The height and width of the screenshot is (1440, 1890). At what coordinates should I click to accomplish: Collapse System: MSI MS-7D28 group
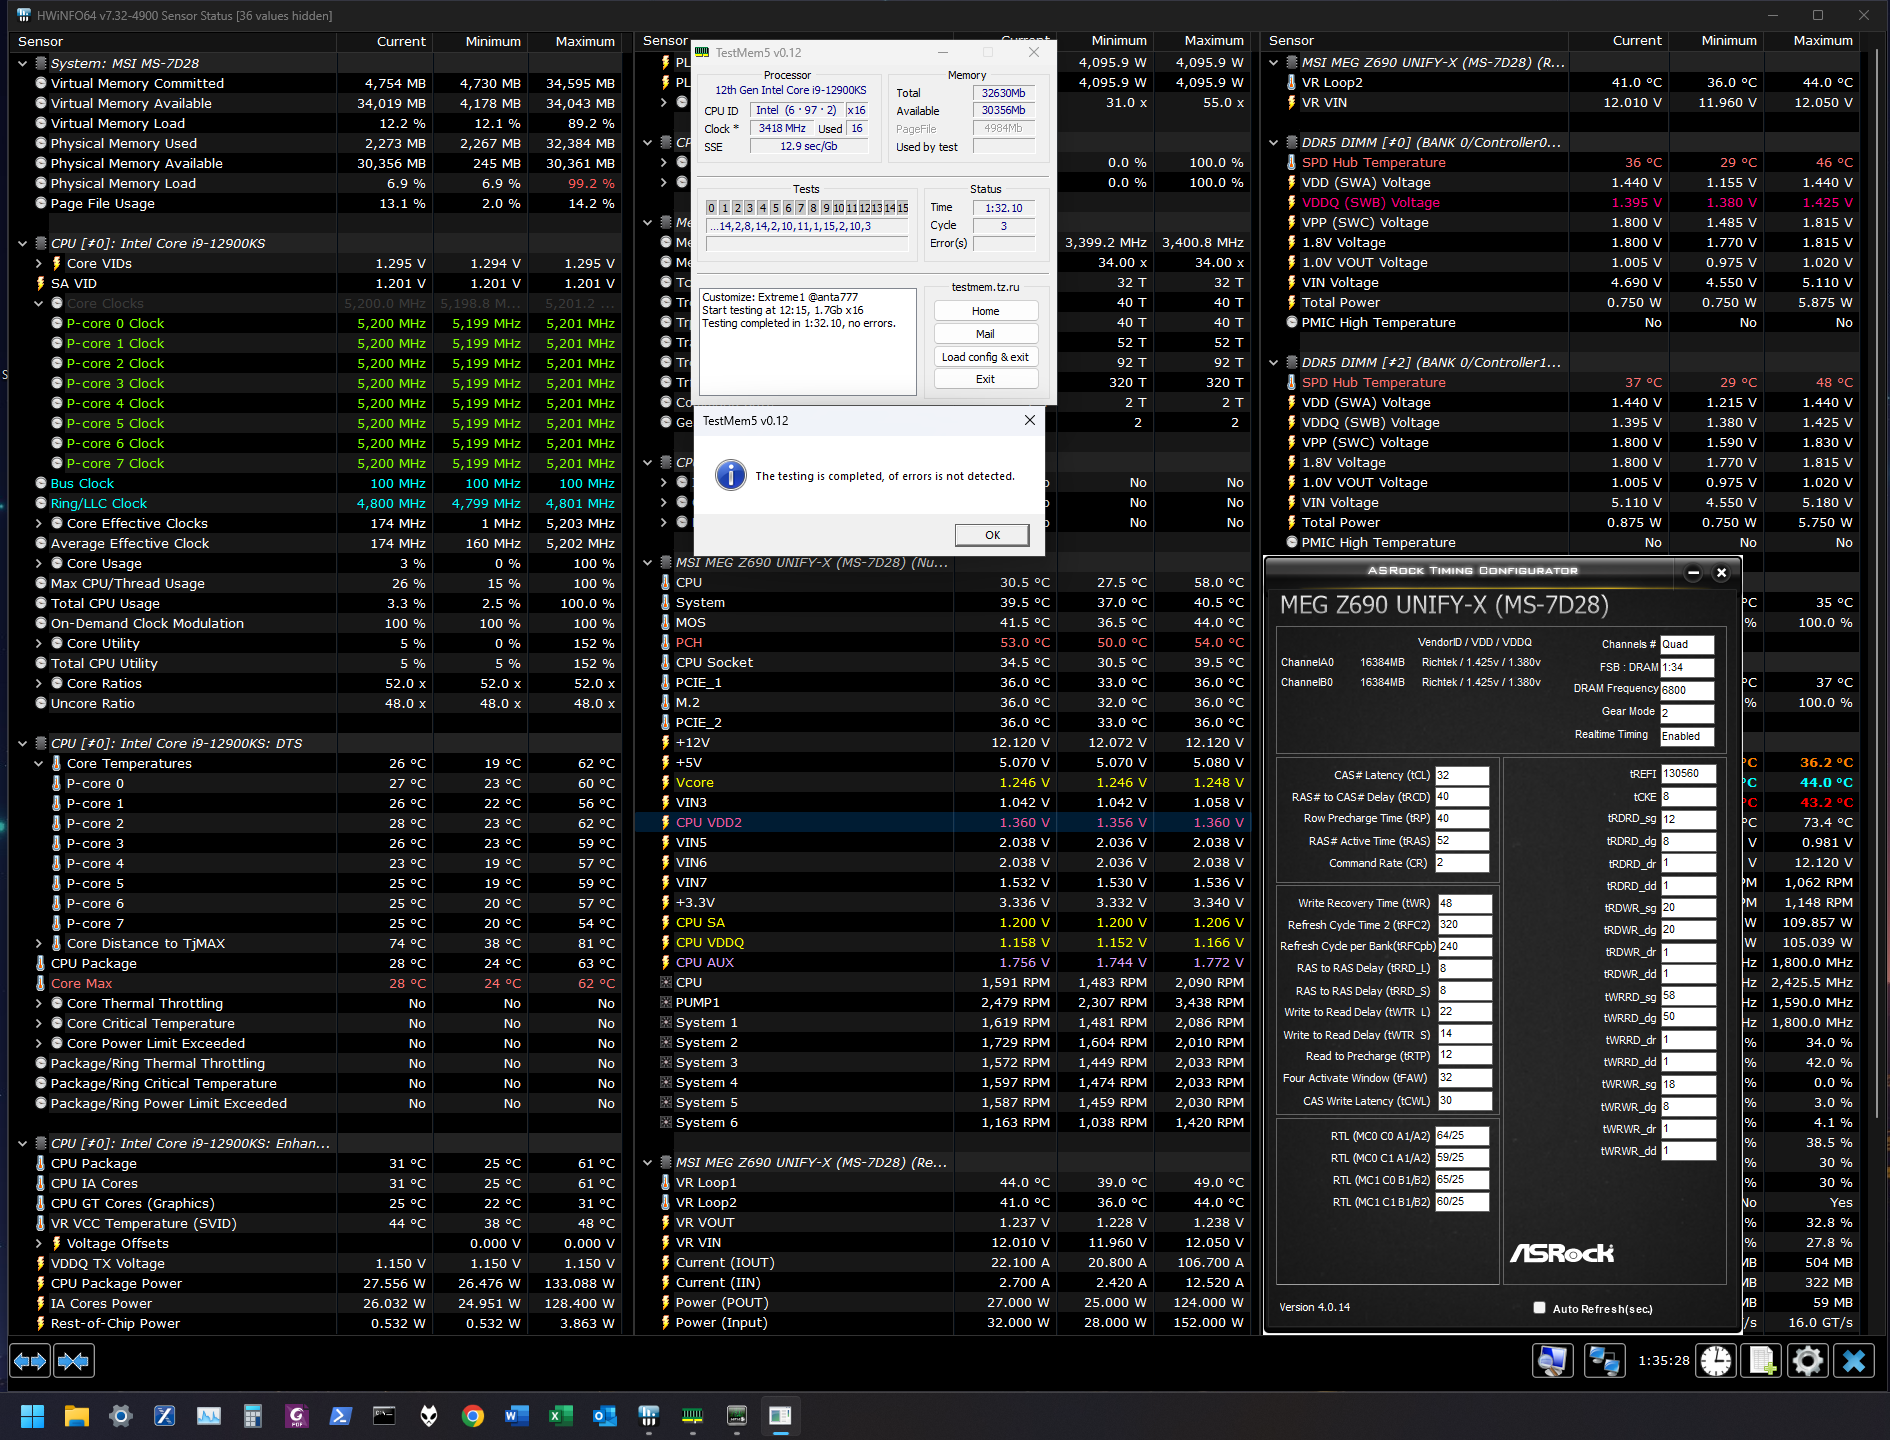click(23, 63)
